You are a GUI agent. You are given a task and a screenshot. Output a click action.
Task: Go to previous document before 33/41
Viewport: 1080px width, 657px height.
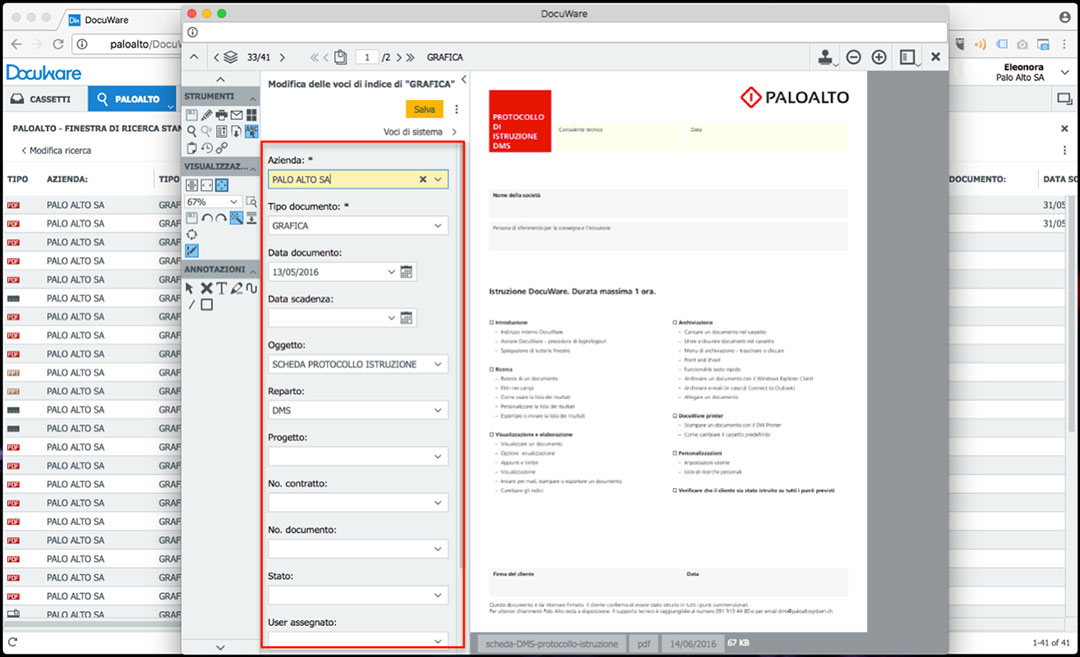coord(216,57)
